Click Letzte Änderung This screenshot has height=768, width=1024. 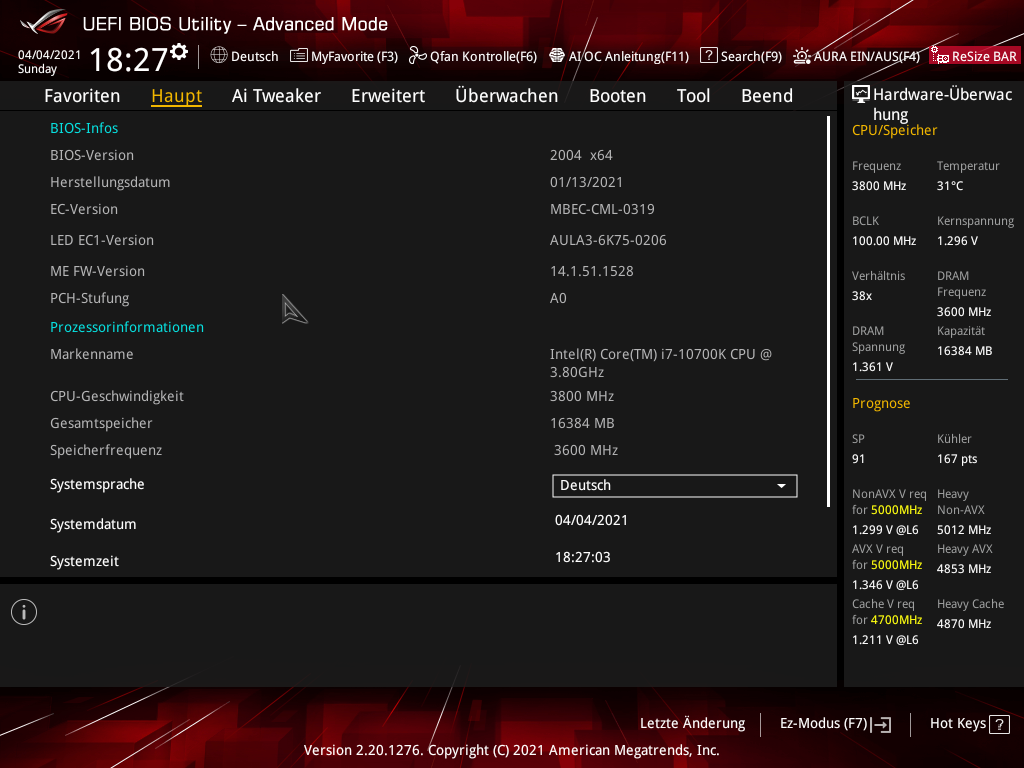click(x=692, y=724)
